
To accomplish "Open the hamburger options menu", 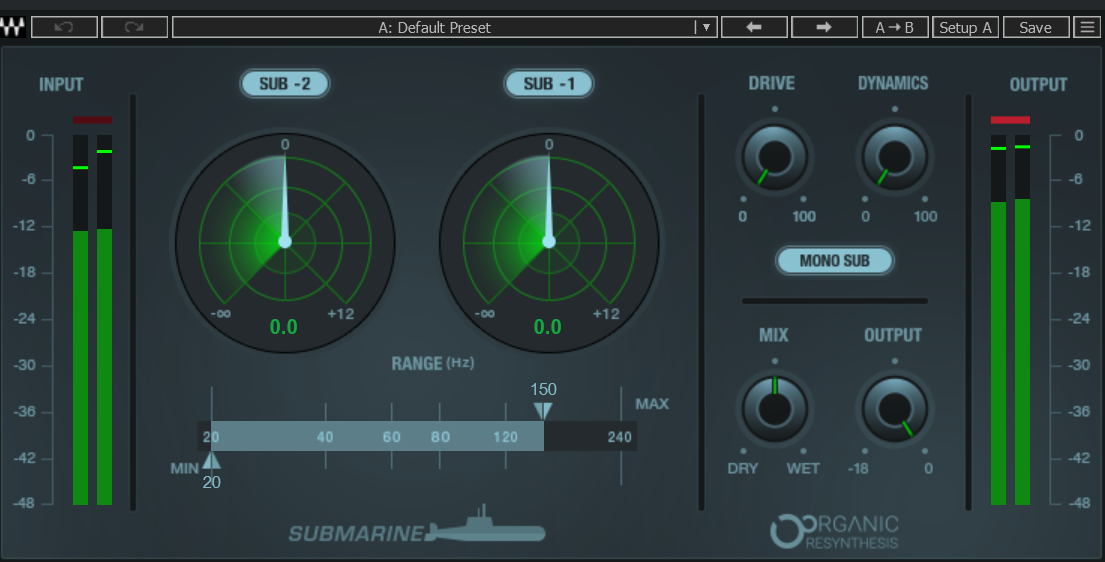I will click(x=1087, y=28).
